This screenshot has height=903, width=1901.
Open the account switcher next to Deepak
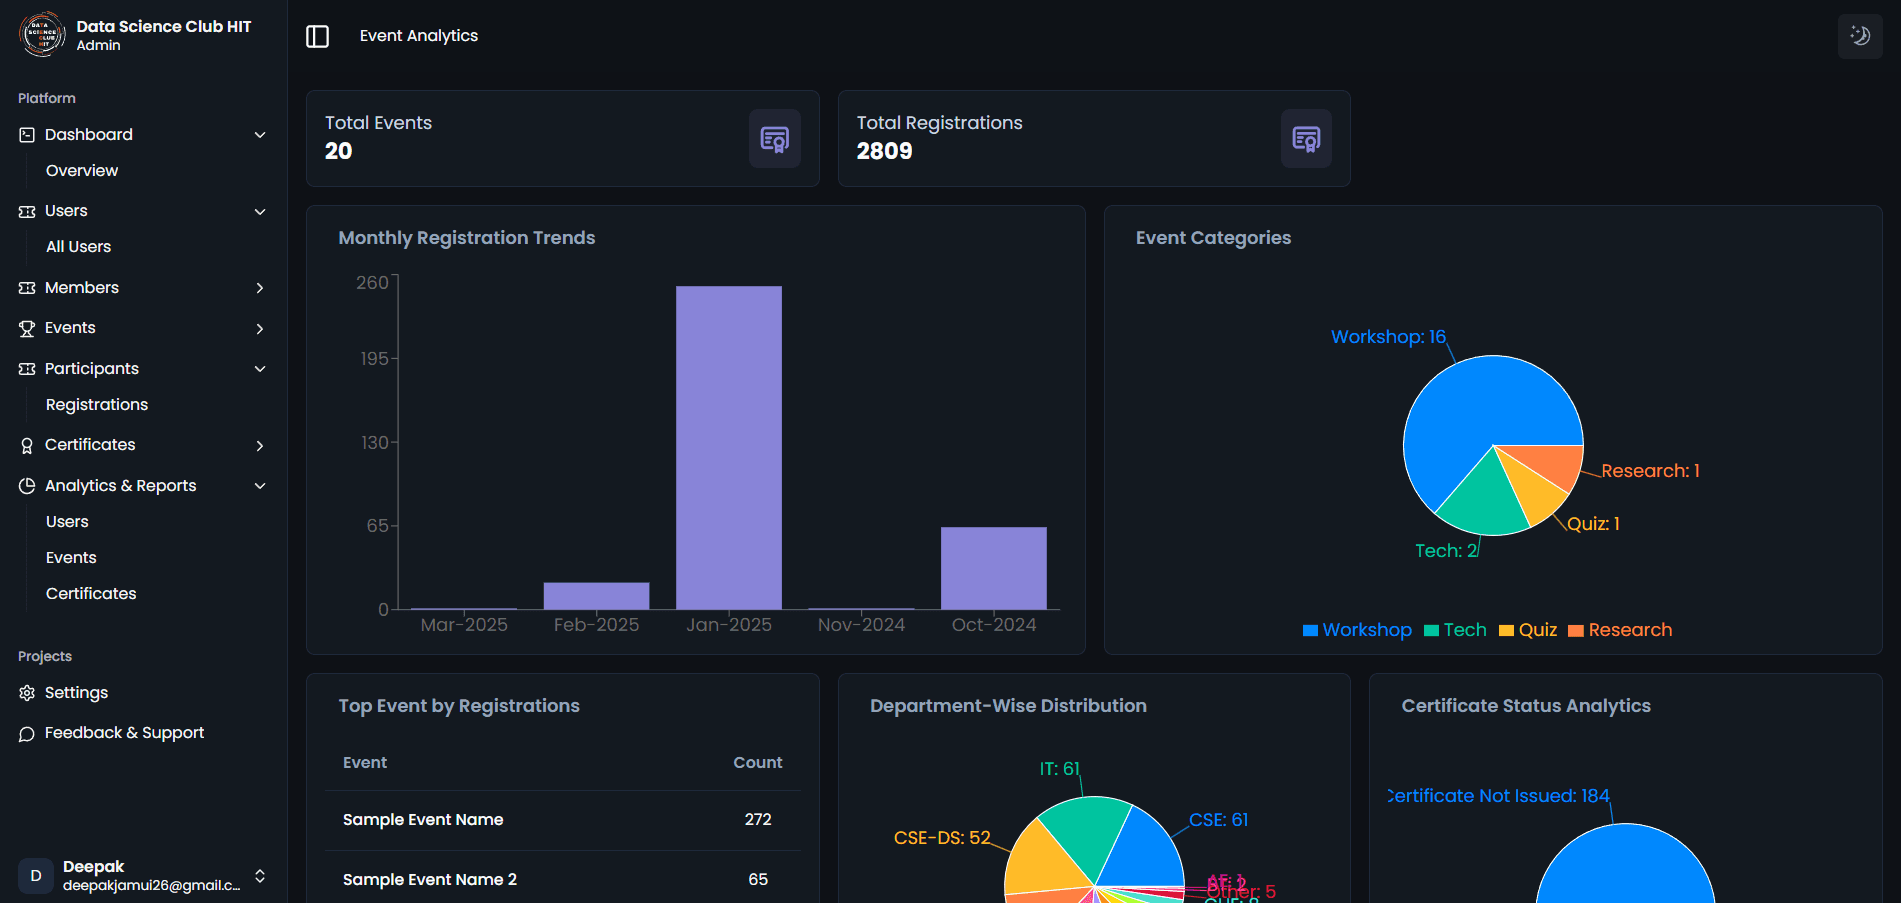[x=259, y=876]
